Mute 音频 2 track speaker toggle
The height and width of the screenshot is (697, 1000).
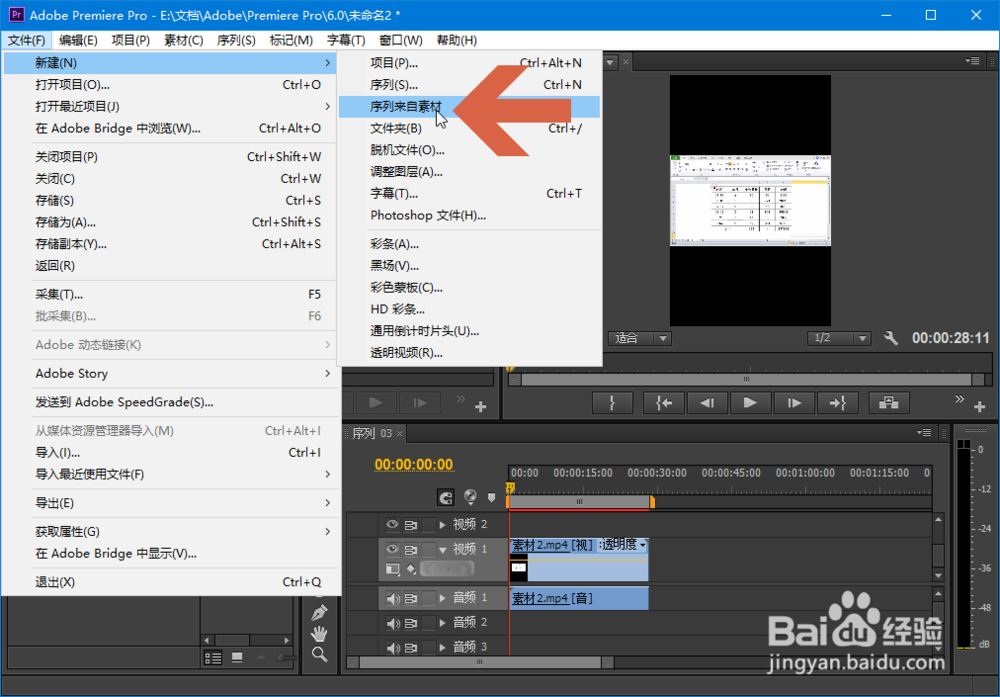(393, 622)
